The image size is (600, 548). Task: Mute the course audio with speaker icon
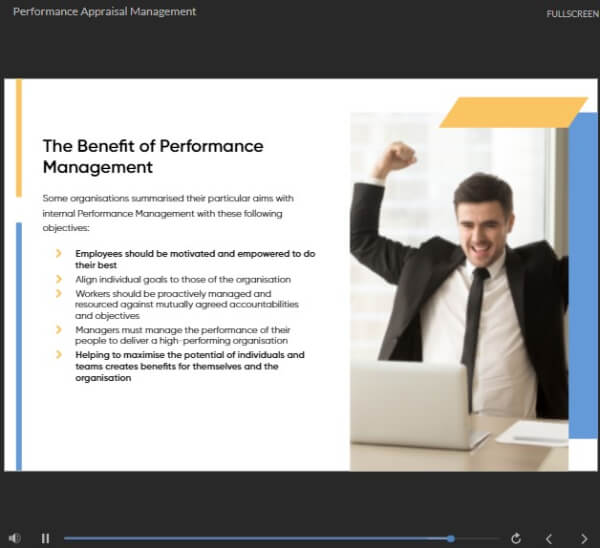[x=14, y=538]
